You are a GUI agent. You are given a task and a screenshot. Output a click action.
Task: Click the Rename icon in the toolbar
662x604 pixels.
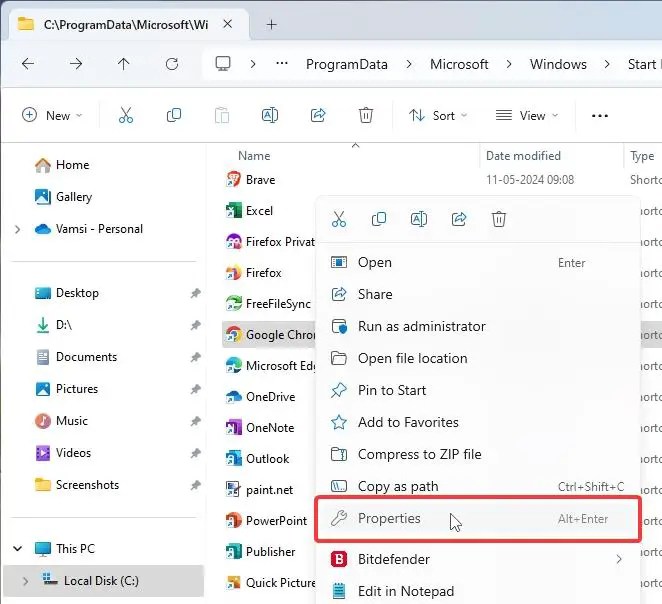click(270, 115)
